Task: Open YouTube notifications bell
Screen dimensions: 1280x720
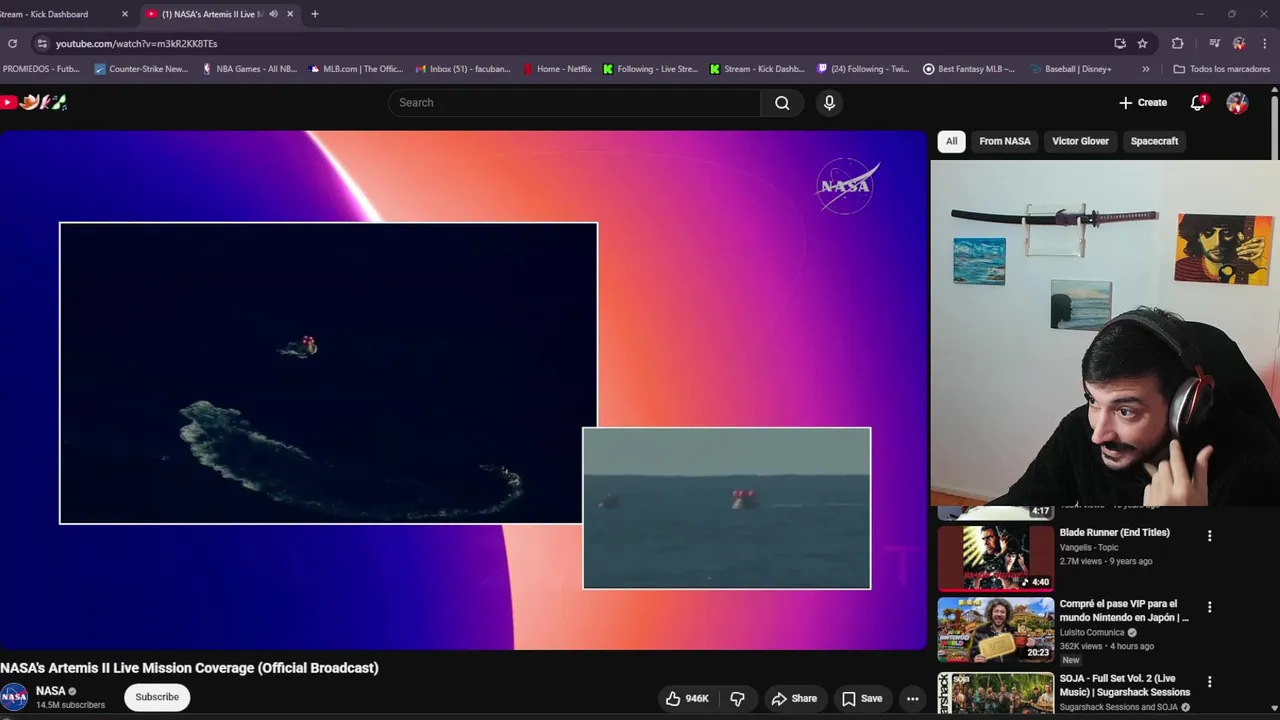Action: point(1198,103)
